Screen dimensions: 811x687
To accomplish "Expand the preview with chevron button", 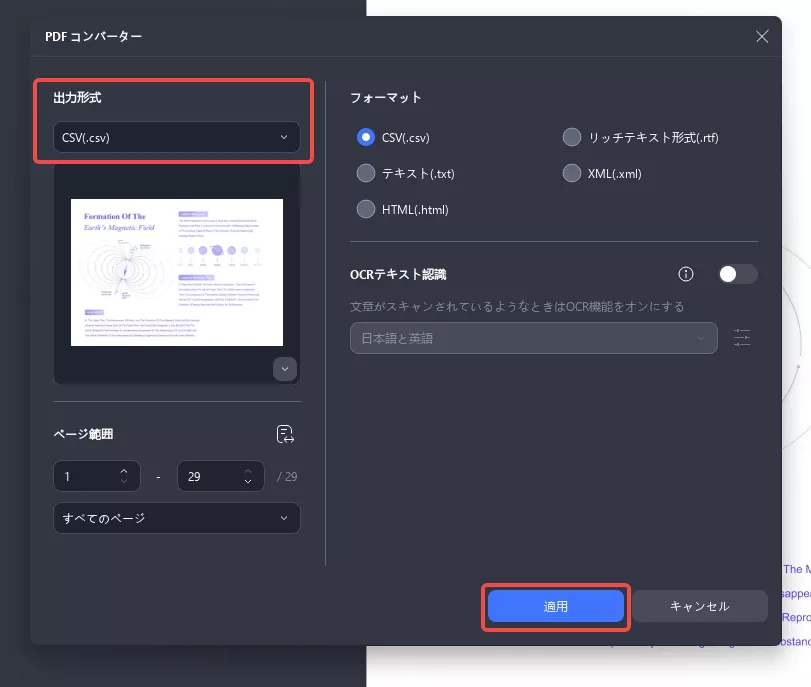I will coord(285,369).
